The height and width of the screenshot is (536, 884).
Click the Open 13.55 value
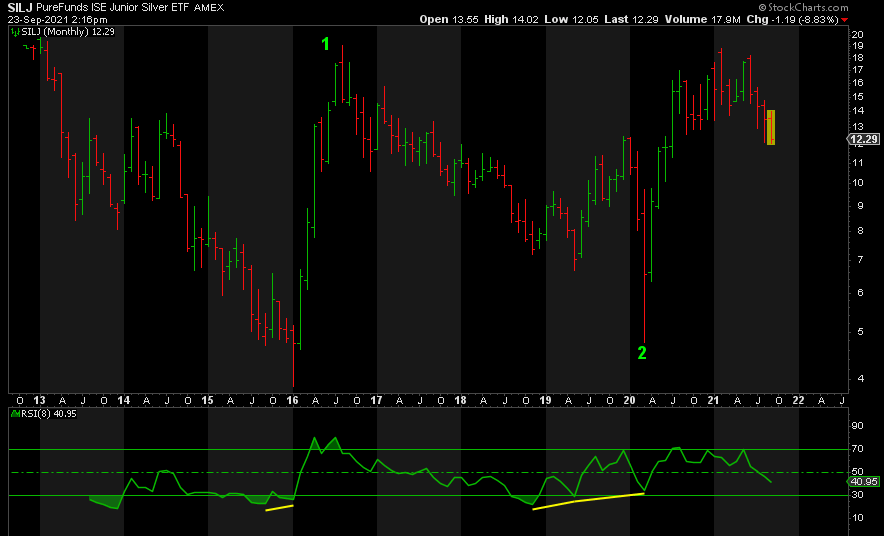[x=449, y=19]
